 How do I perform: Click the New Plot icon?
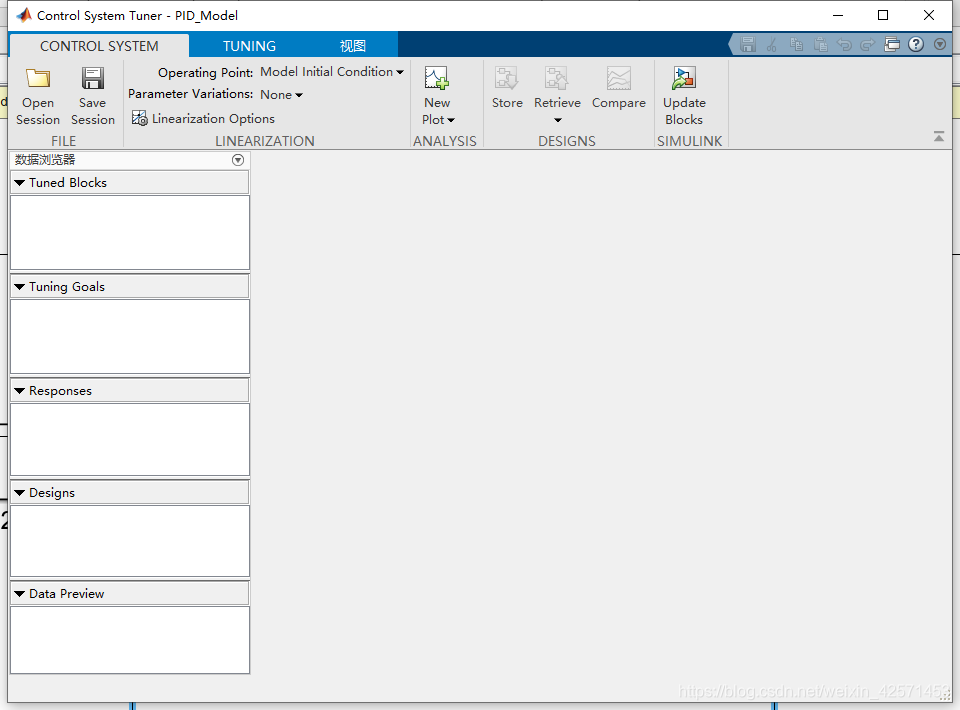(x=437, y=78)
